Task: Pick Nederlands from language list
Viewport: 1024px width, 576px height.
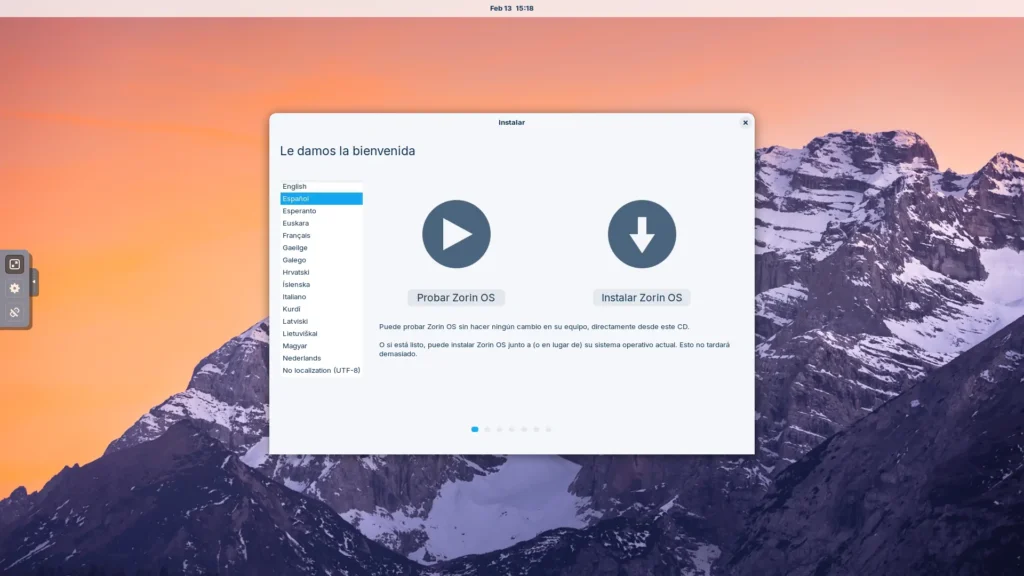Action: point(302,358)
